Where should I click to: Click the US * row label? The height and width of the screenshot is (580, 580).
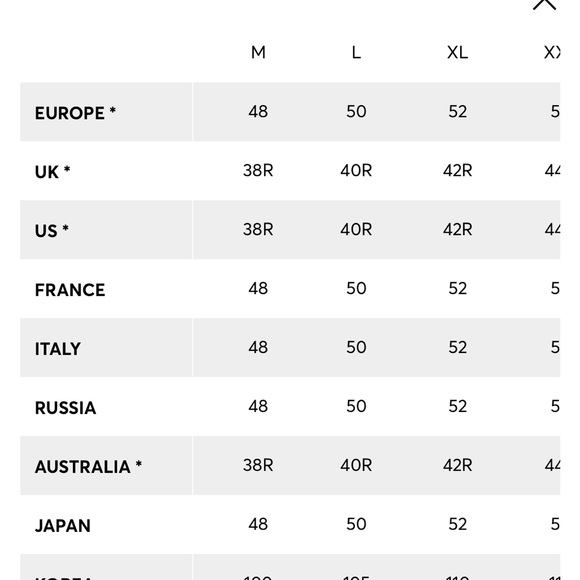click(52, 231)
